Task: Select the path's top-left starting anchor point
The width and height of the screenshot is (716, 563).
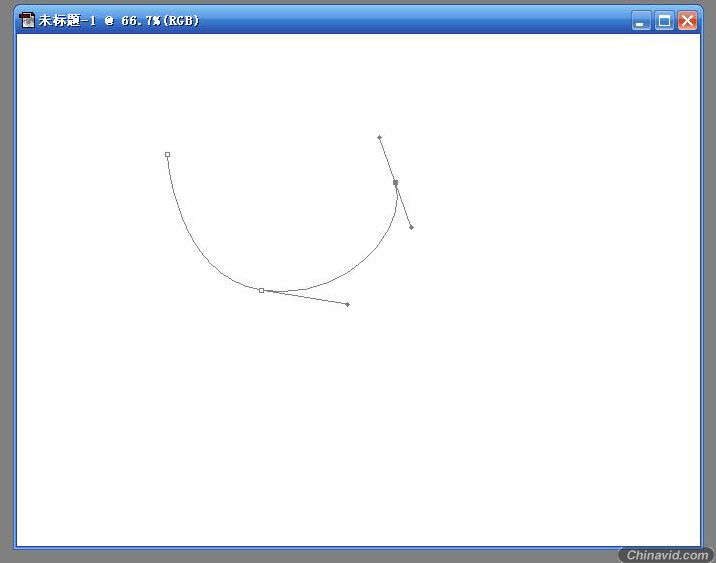Action: click(x=168, y=155)
